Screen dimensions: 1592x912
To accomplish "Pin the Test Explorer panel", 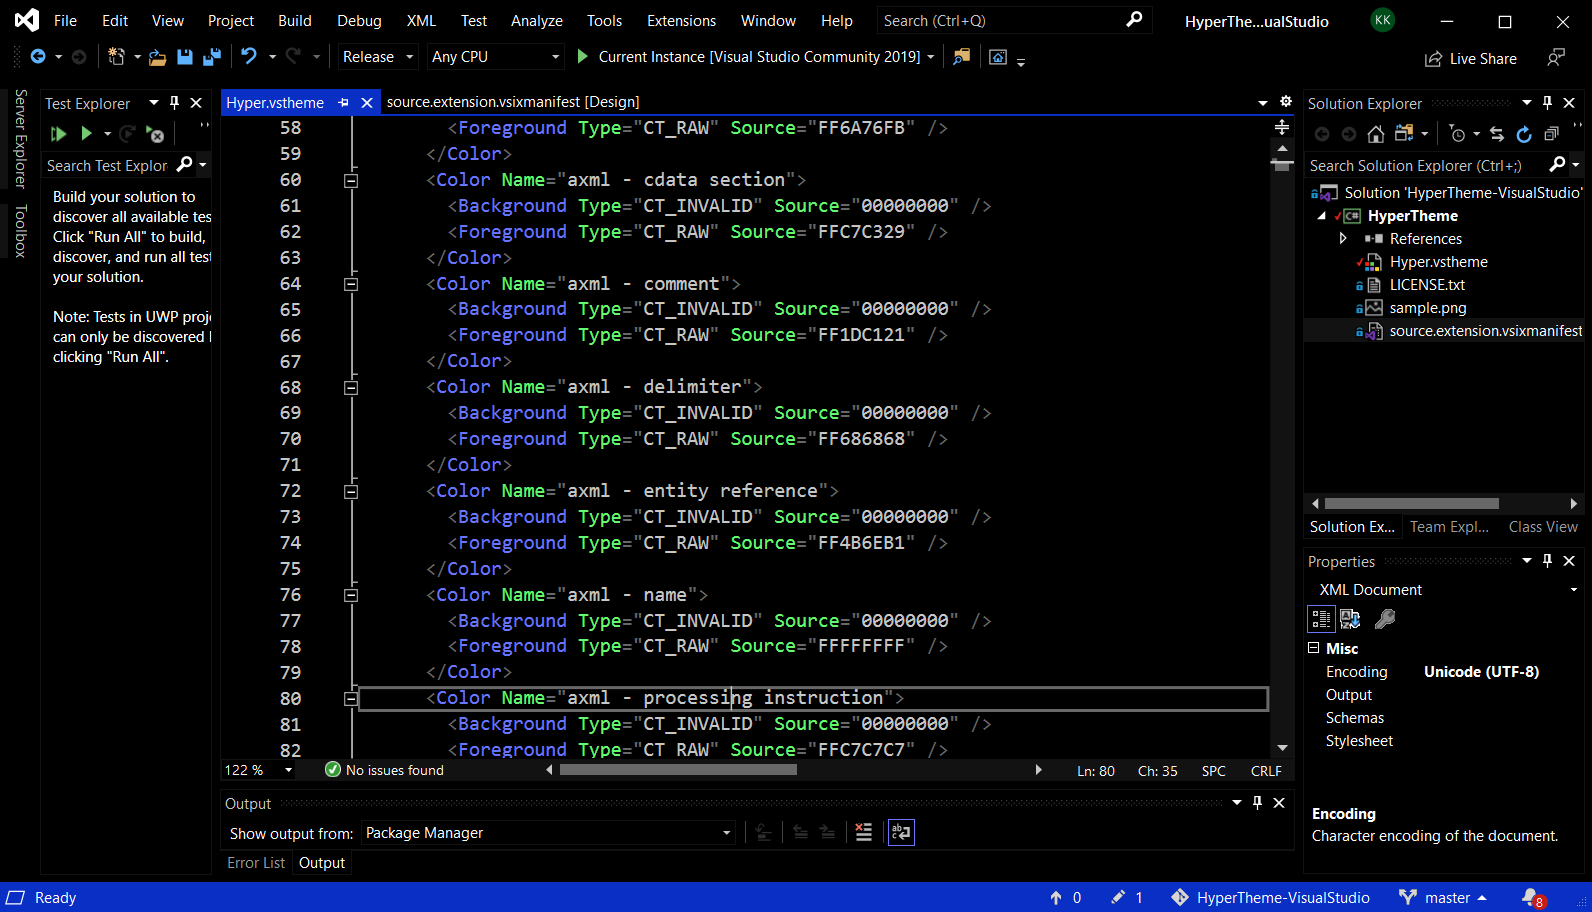I will [x=174, y=102].
